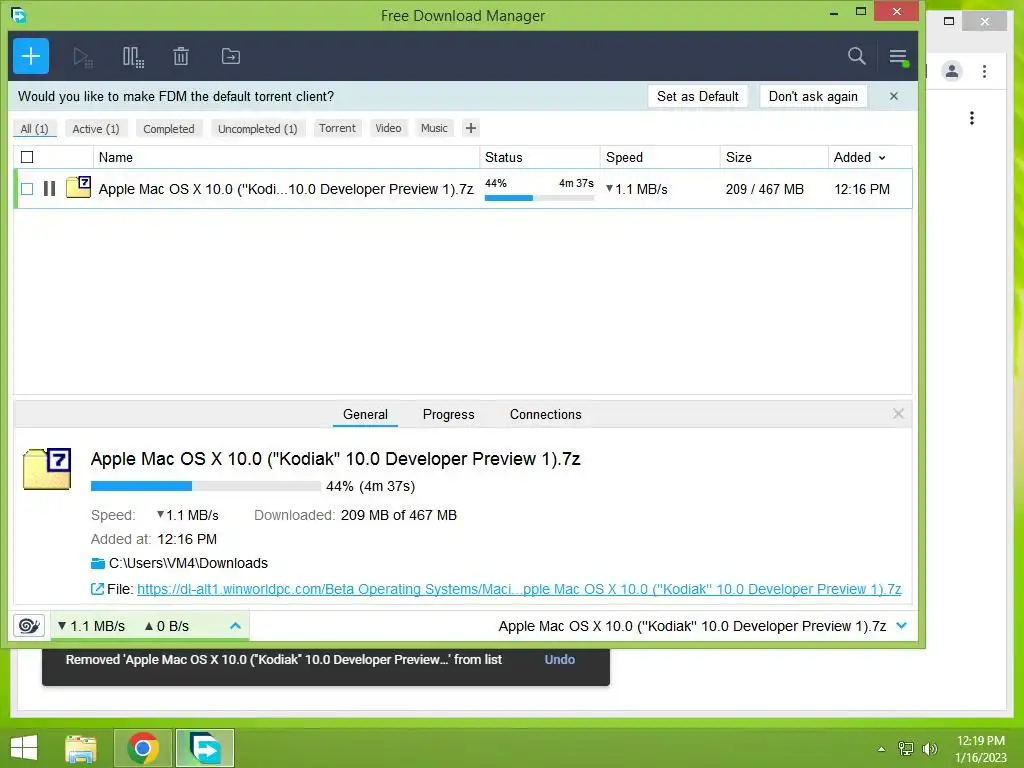
Task: Open the hamburger main menu
Action: click(899, 57)
